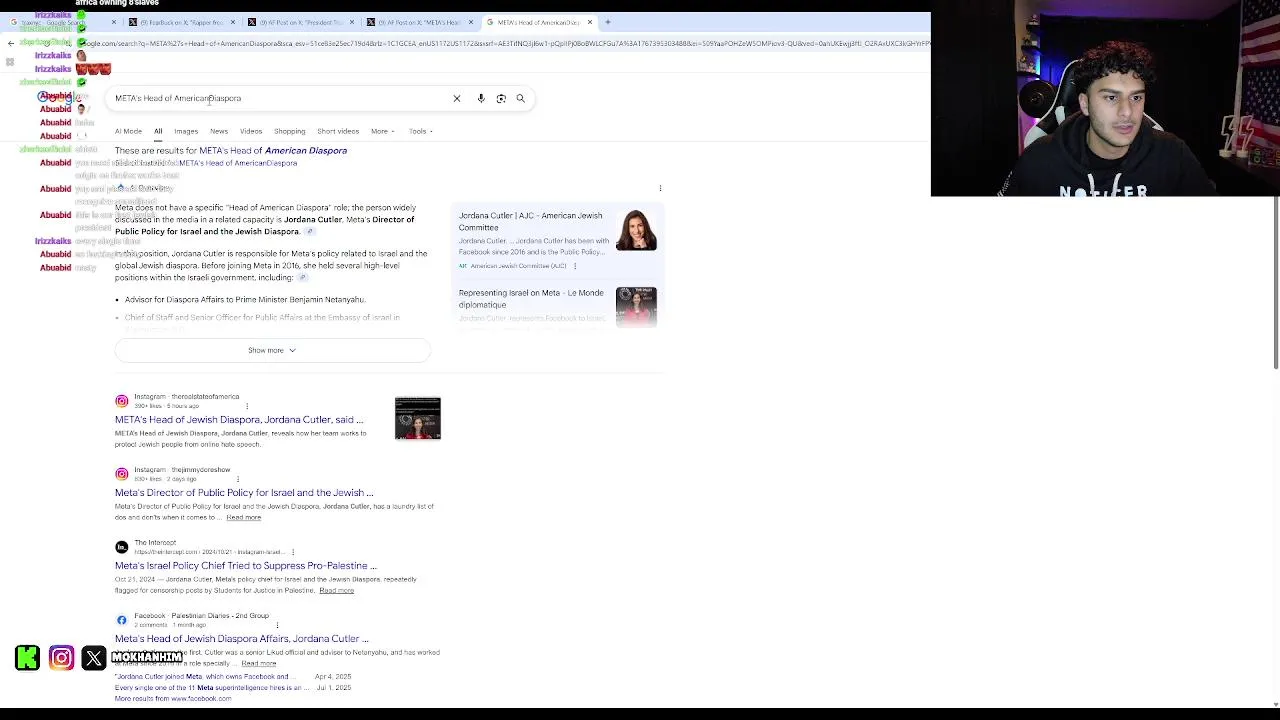The height and width of the screenshot is (720, 1280).
Task: Click Read more under The Intercept result
Action: (x=336, y=590)
